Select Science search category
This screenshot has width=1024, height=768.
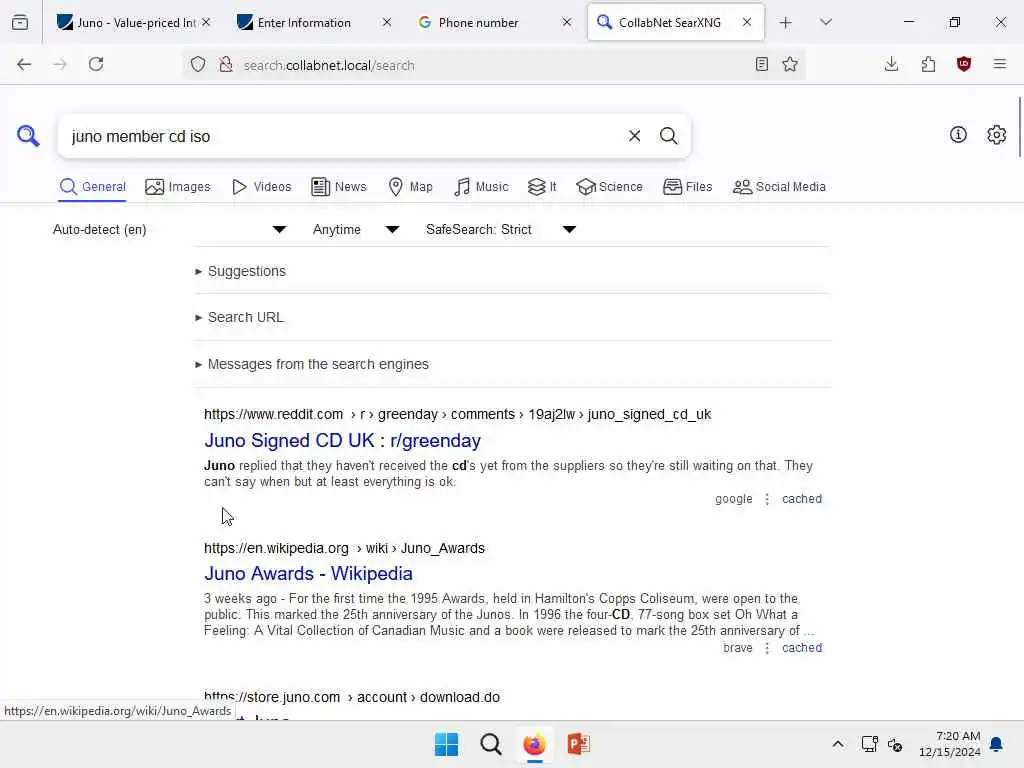tap(609, 187)
